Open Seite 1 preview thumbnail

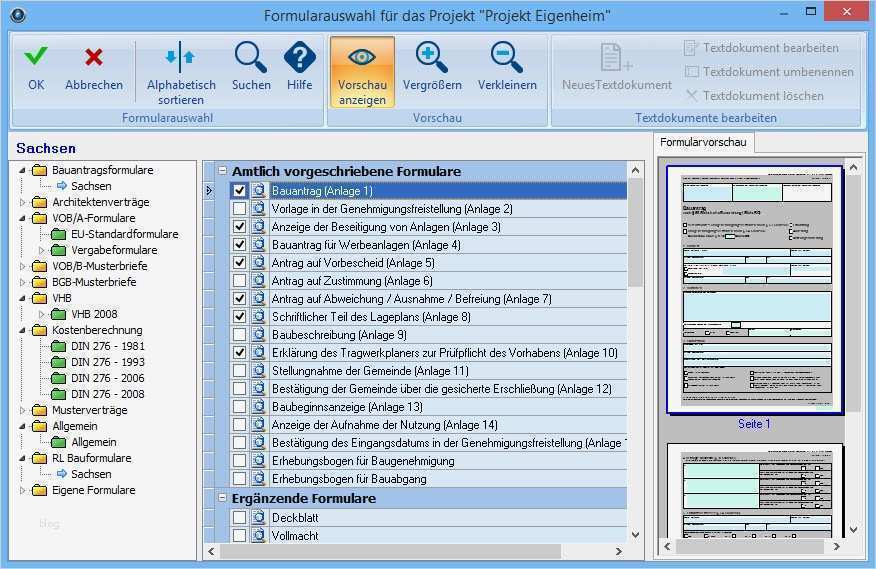click(755, 290)
